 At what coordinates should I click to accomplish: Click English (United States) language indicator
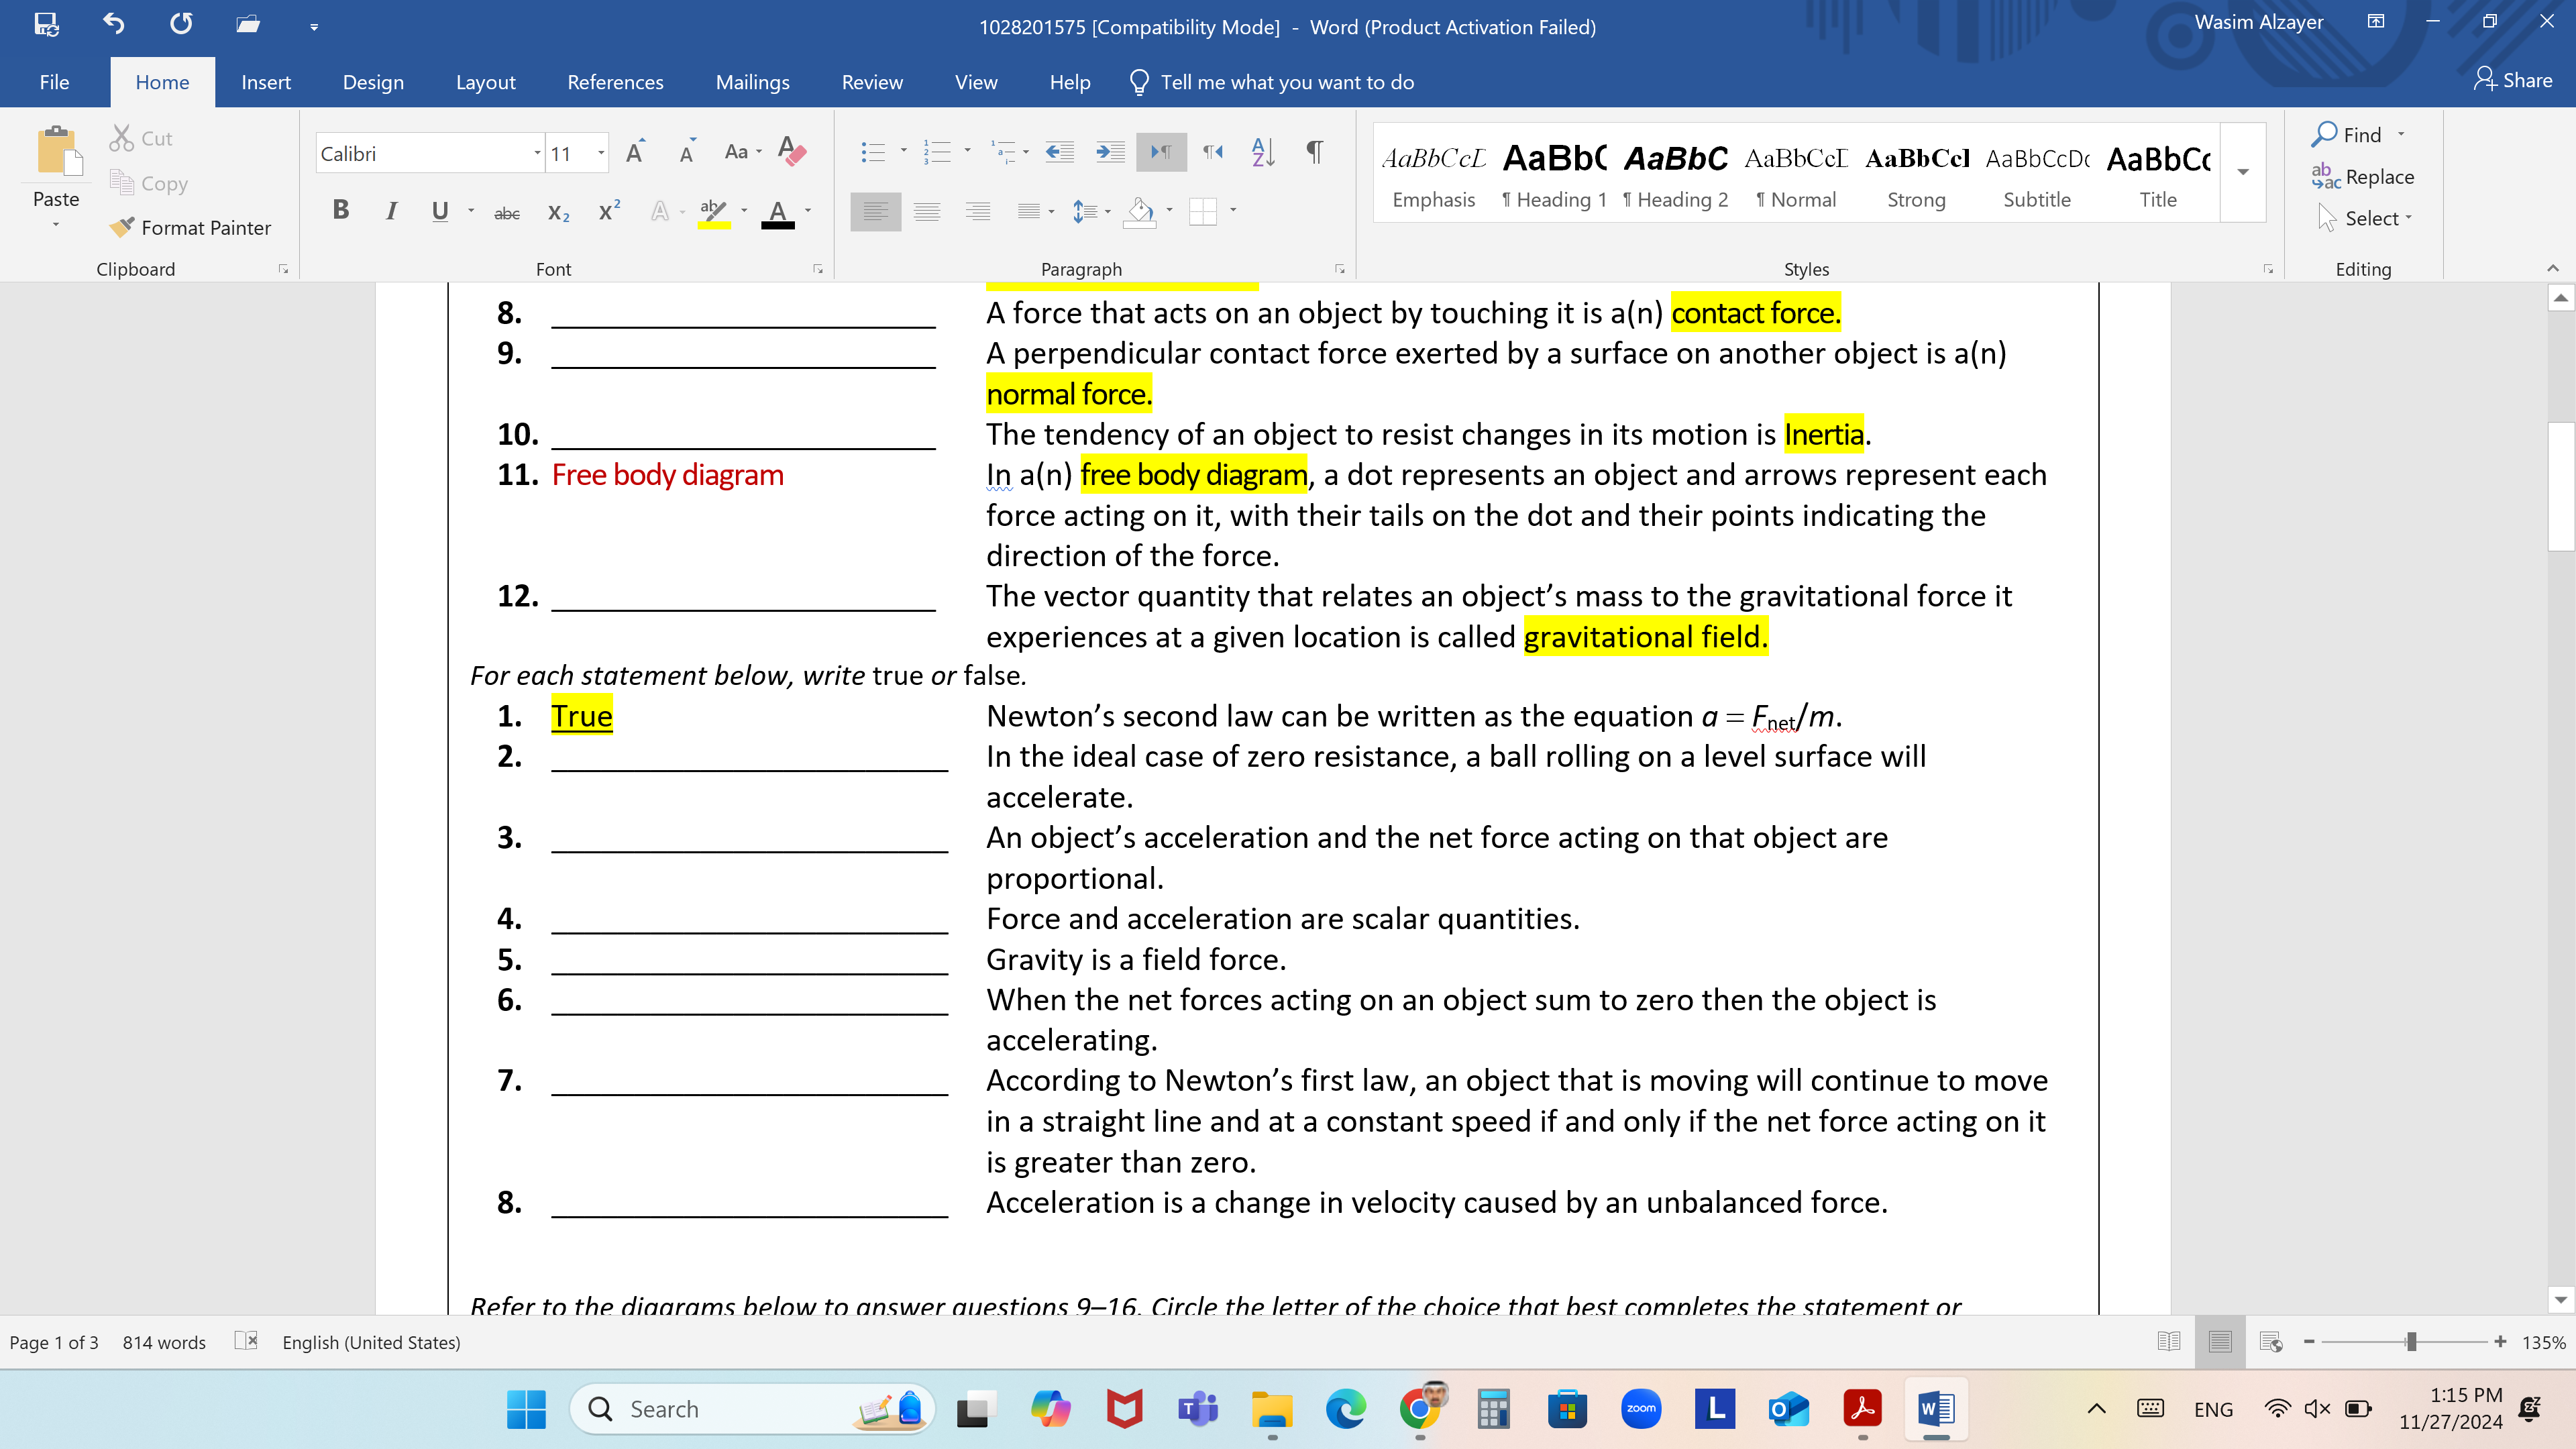coord(371,1342)
